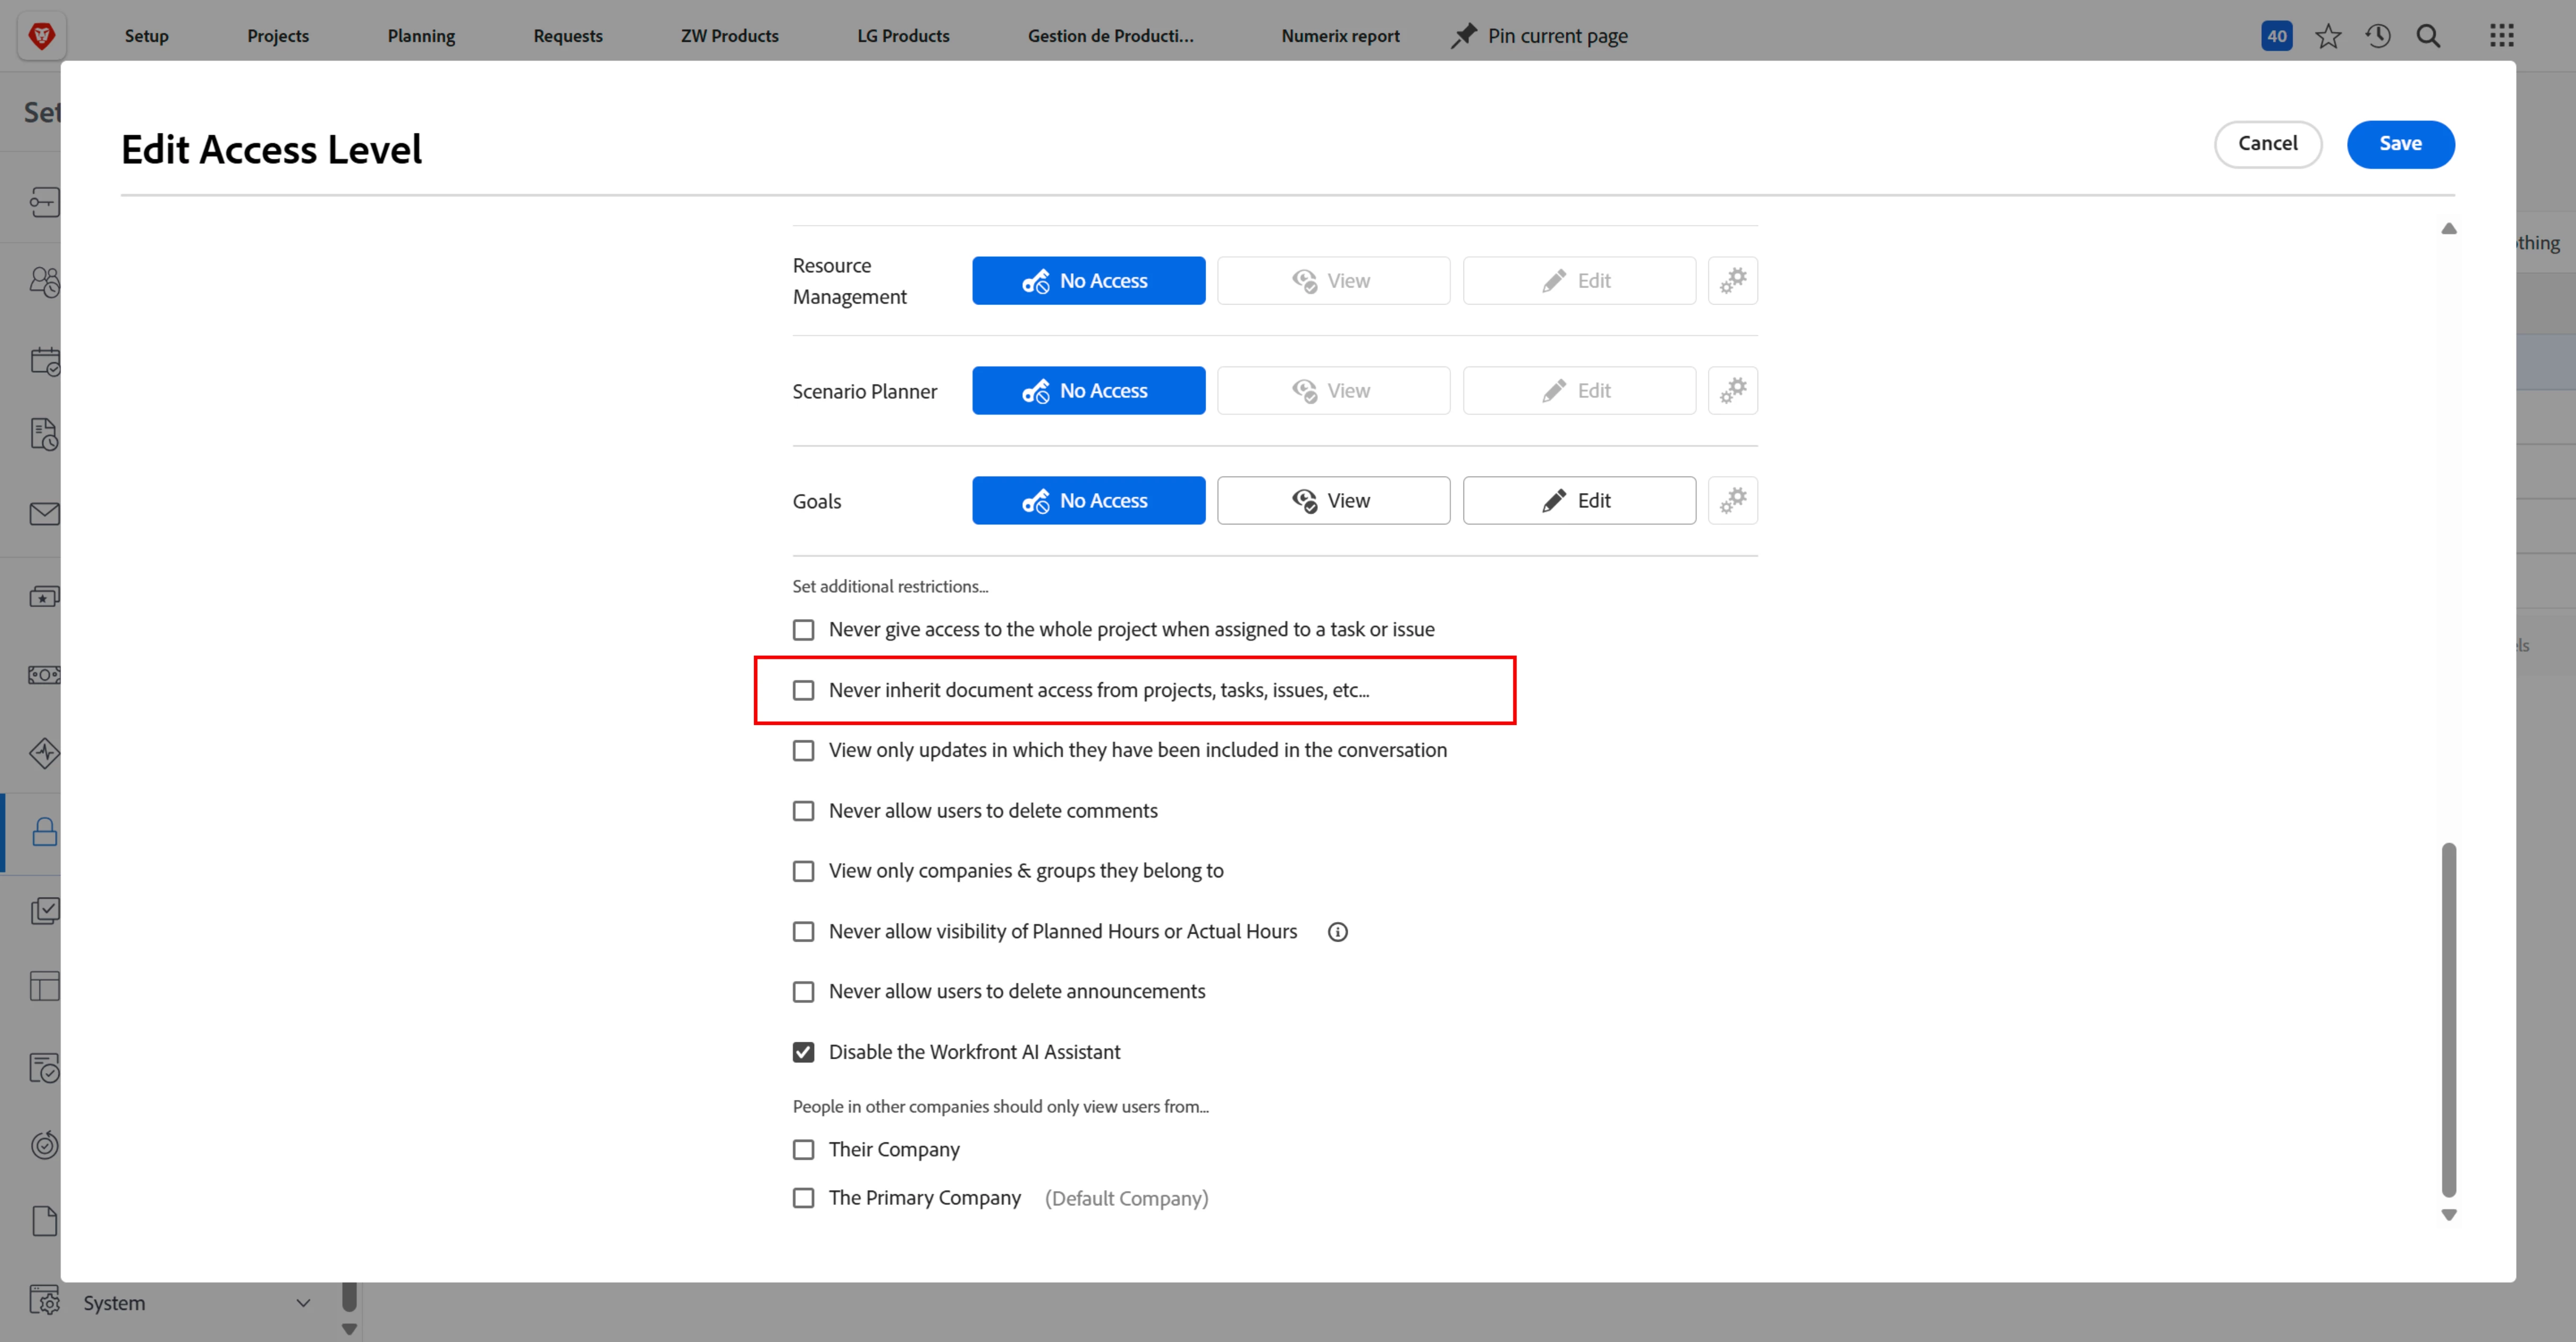Click the Scenario Planner gear settings icon
The image size is (2576, 1342).
[x=1732, y=390]
